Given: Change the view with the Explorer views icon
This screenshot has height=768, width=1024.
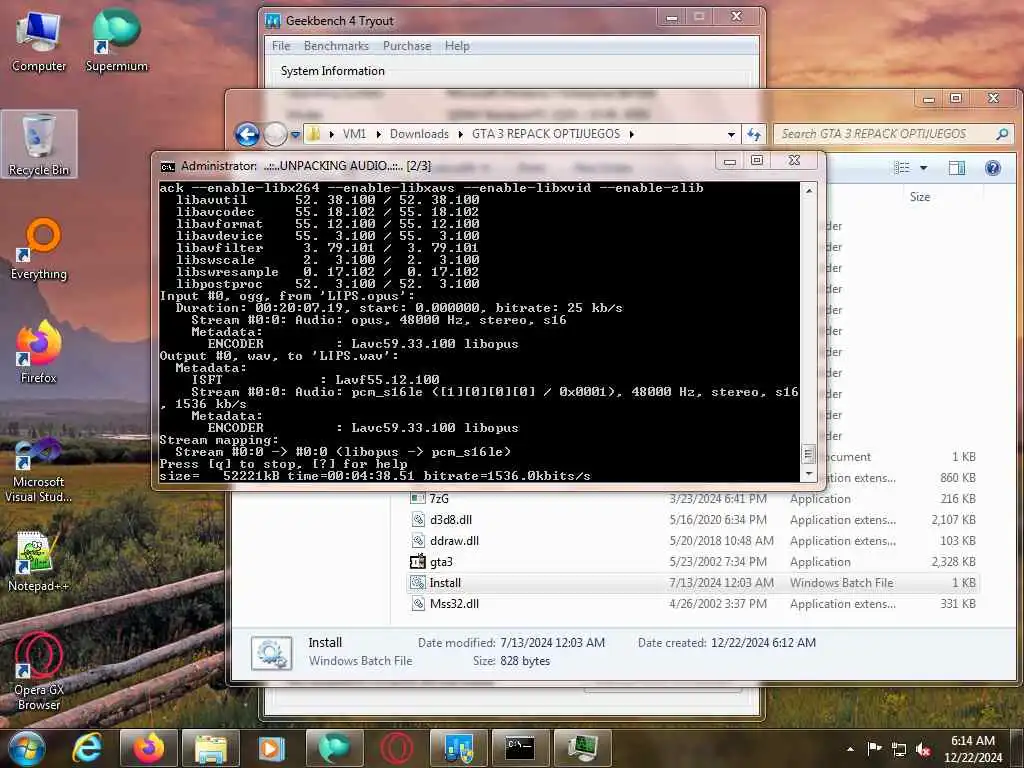Looking at the screenshot, I should (x=902, y=168).
